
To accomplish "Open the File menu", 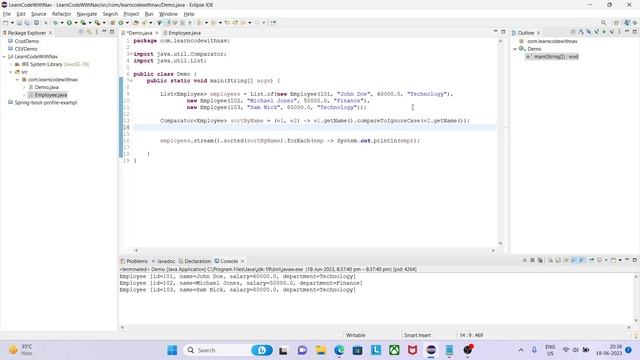I will (x=7, y=14).
